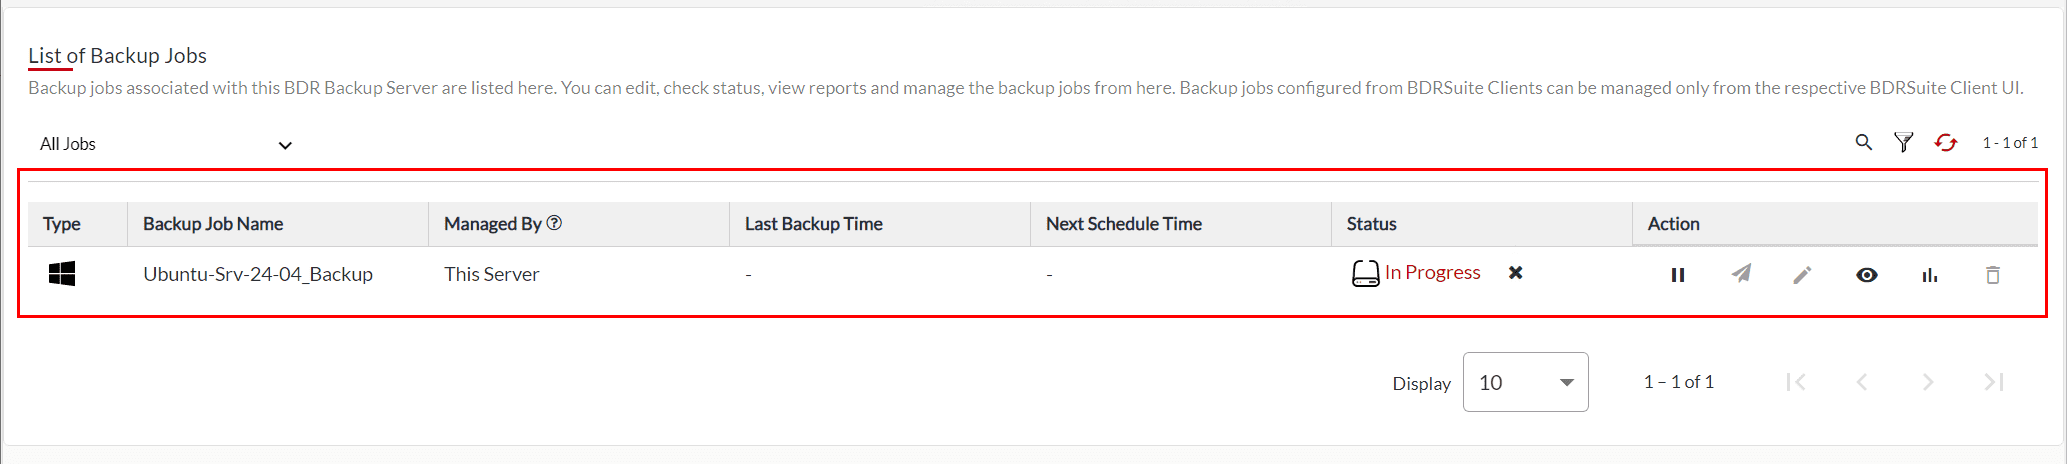
Task: Select the Ubuntu-Srv-24-04_Backup job name
Action: coord(258,274)
